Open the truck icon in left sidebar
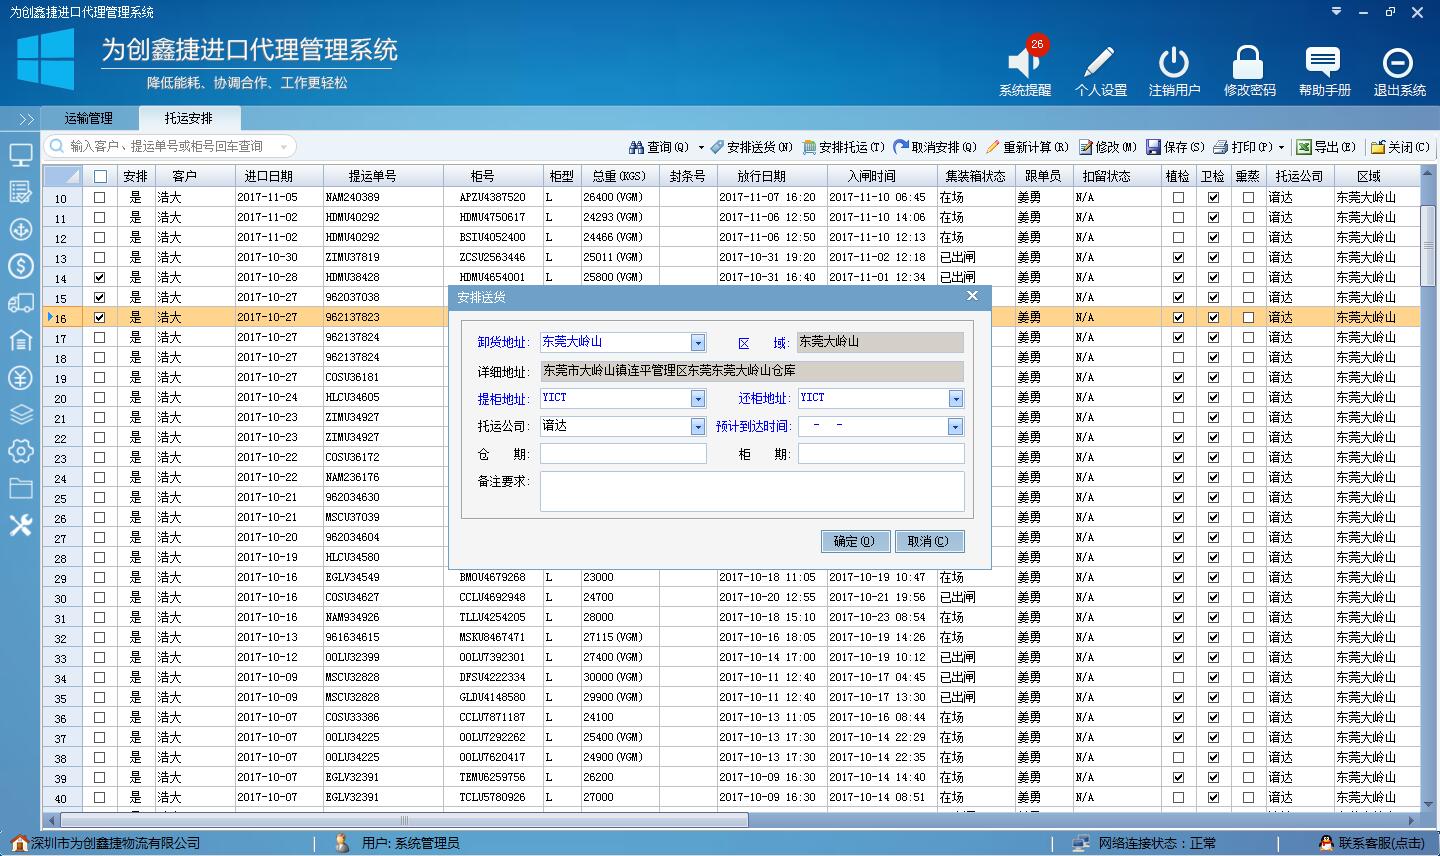The image size is (1440, 856). tap(20, 303)
